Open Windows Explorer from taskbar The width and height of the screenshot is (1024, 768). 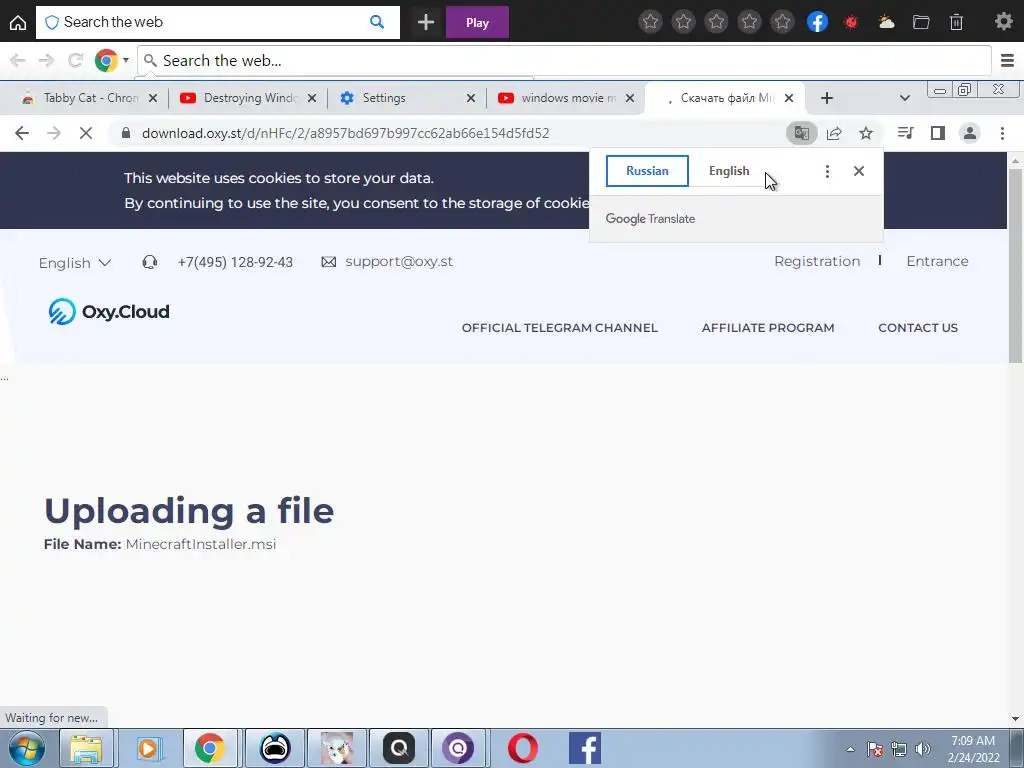click(86, 748)
